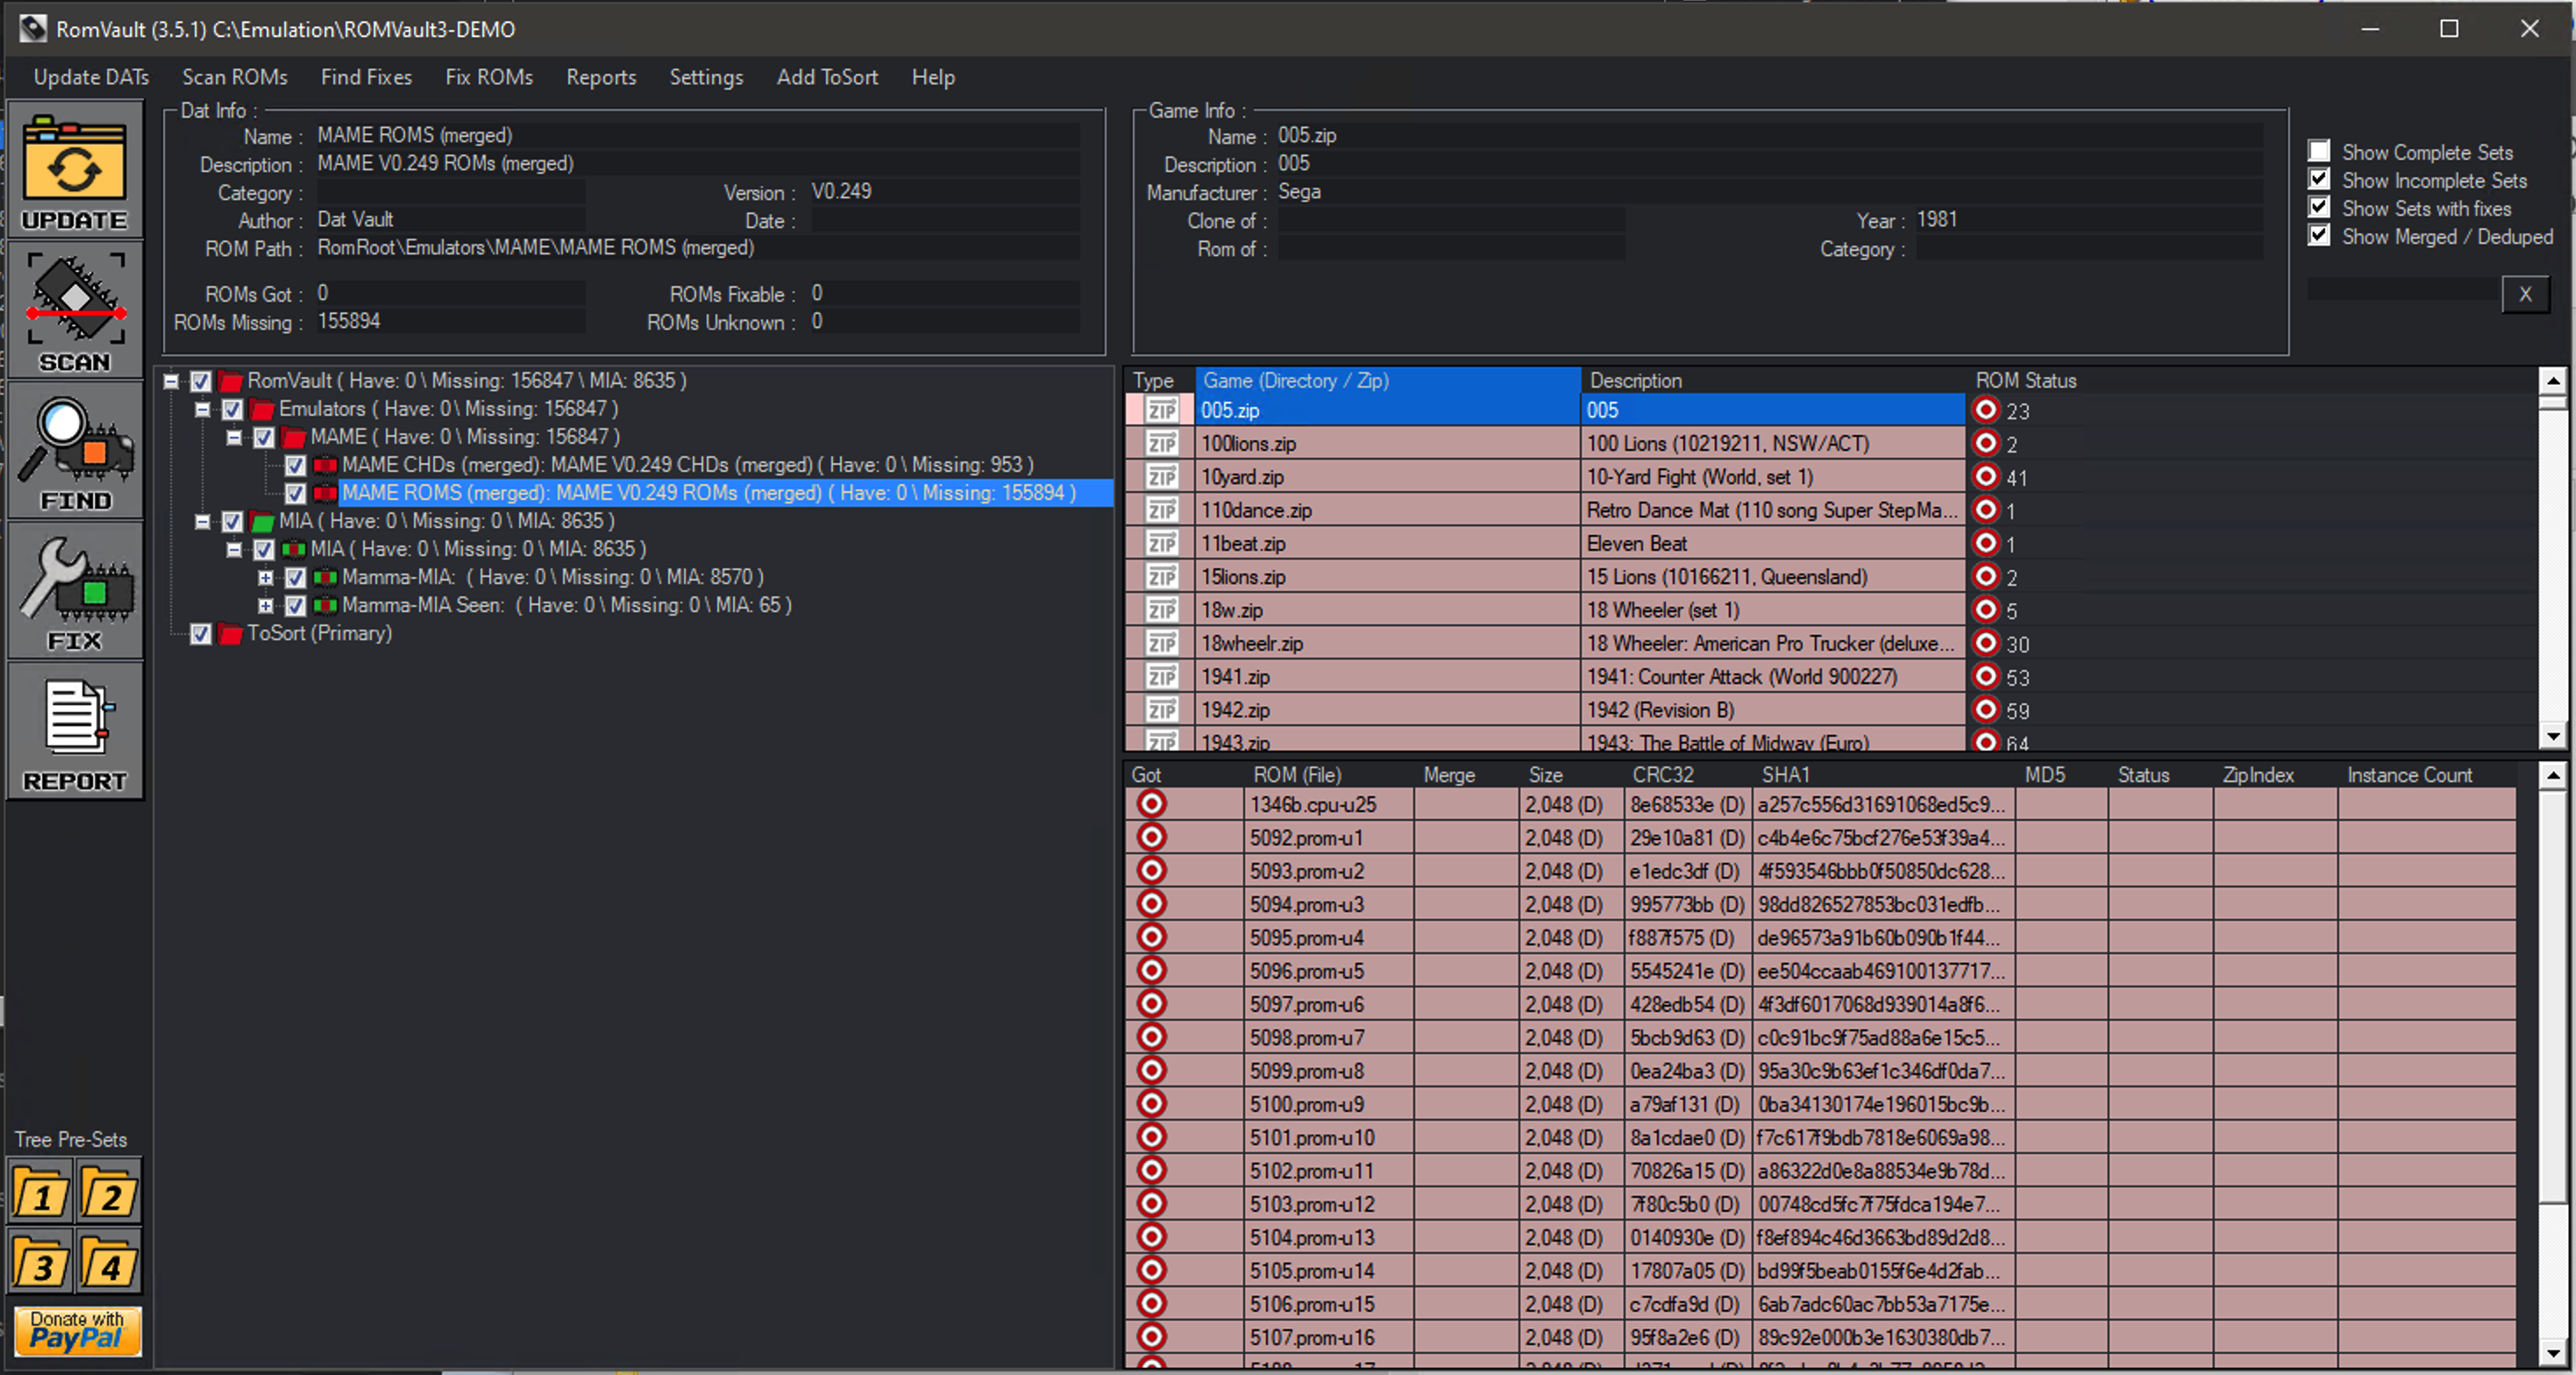Viewport: 2576px width, 1375px height.
Task: Select the 11beat.zip game row
Action: pyautogui.click(x=1545, y=543)
